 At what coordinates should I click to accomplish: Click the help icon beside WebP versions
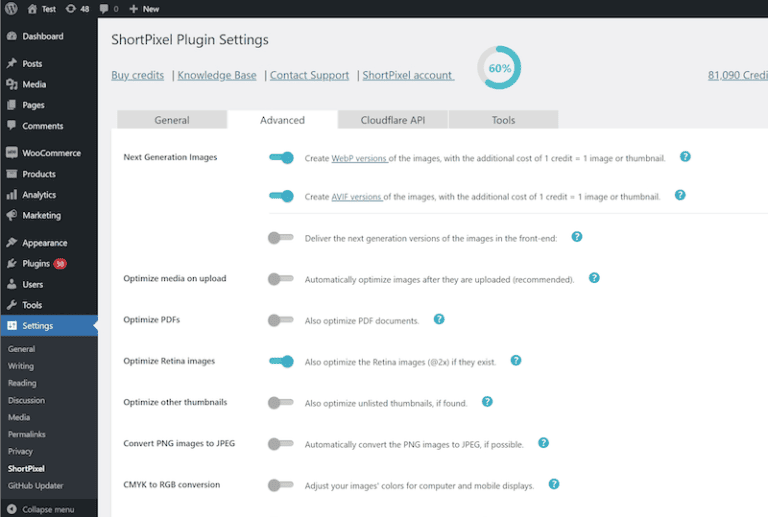(685, 157)
